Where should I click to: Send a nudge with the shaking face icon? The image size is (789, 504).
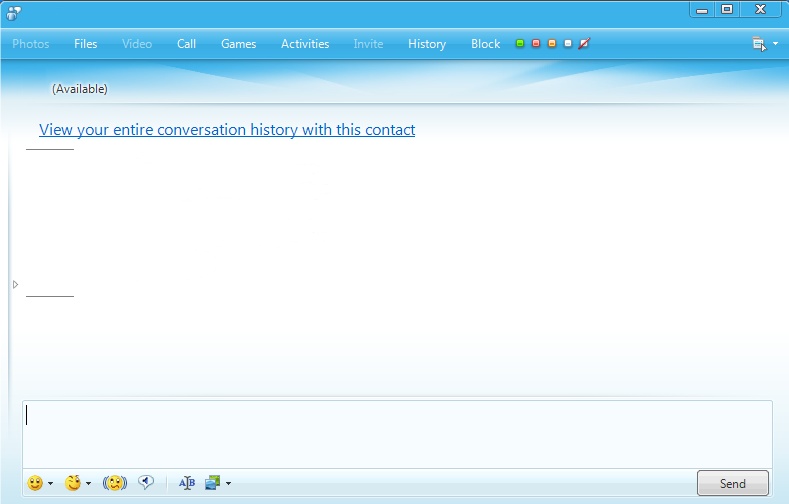115,483
